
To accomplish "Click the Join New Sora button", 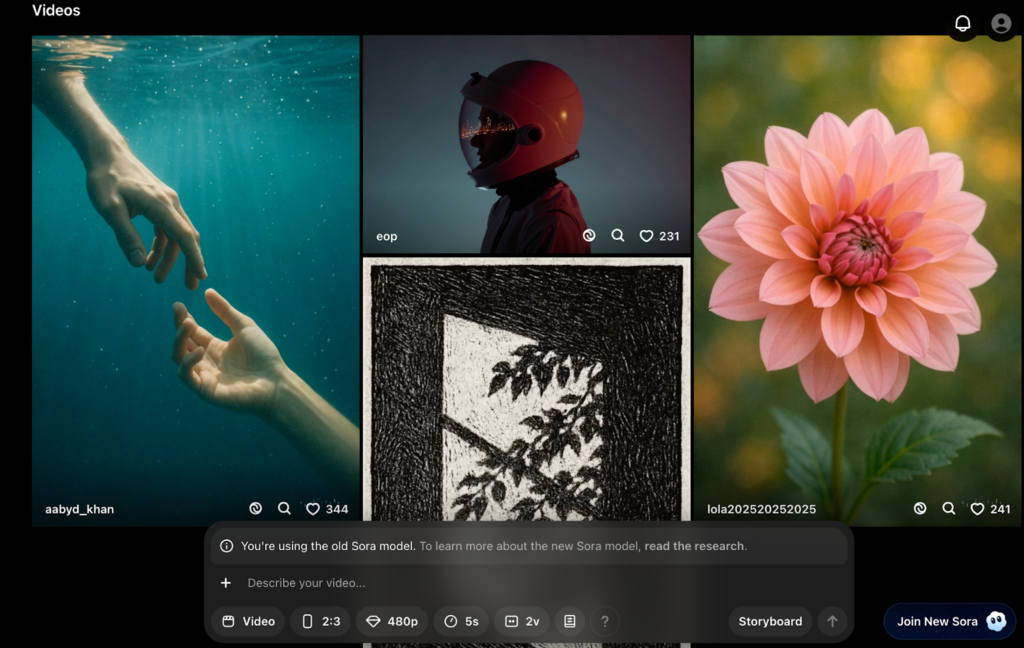I will click(x=949, y=621).
